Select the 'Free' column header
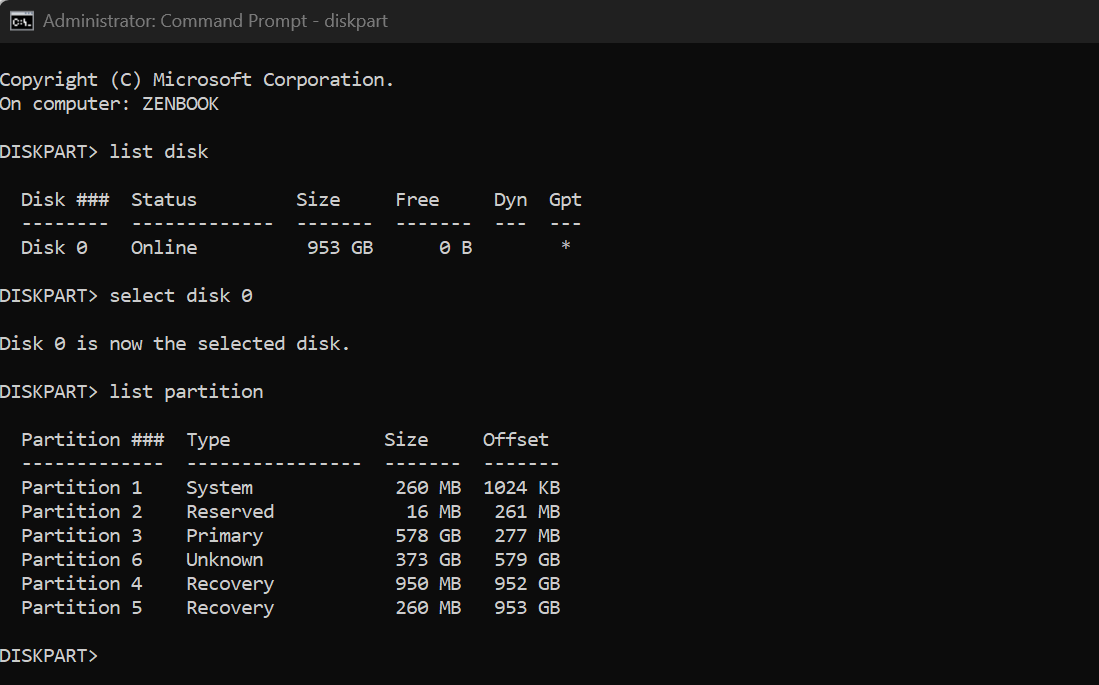 [417, 200]
